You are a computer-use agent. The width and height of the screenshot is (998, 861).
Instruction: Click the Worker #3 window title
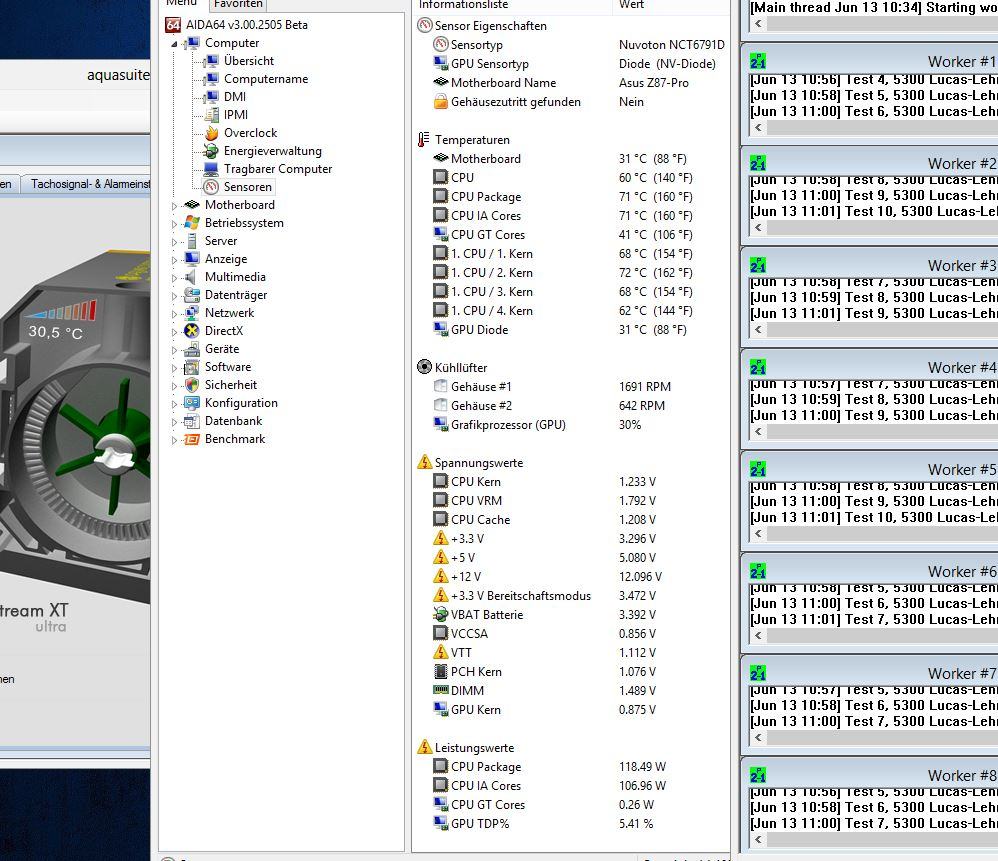pyautogui.click(x=962, y=265)
